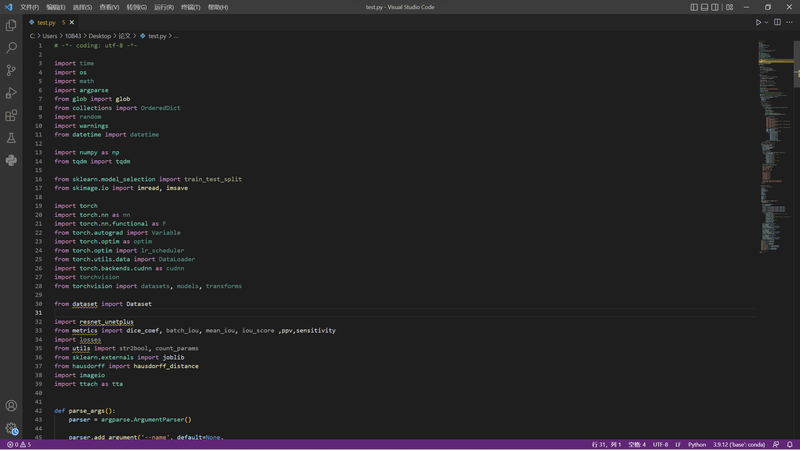Select interpreter 3.9.12 ('base': conda)
The width and height of the screenshot is (800, 450).
(739, 444)
